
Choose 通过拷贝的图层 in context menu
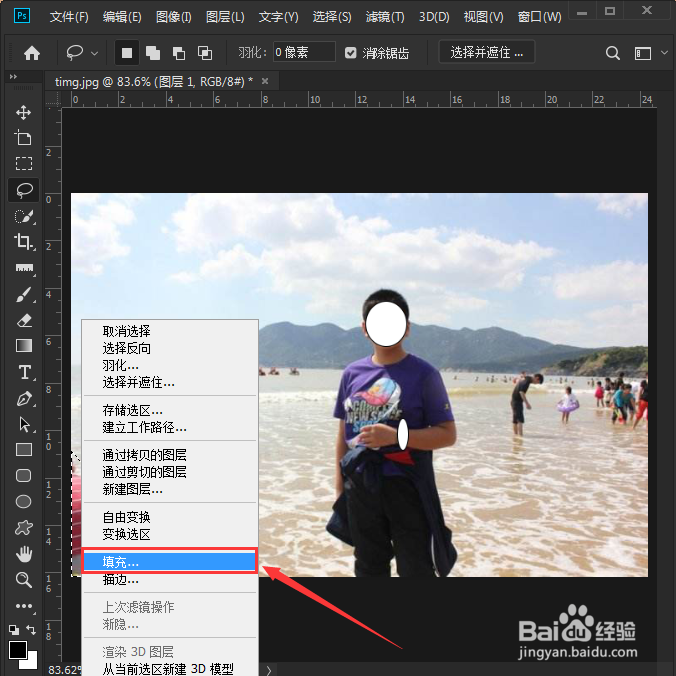[170, 455]
